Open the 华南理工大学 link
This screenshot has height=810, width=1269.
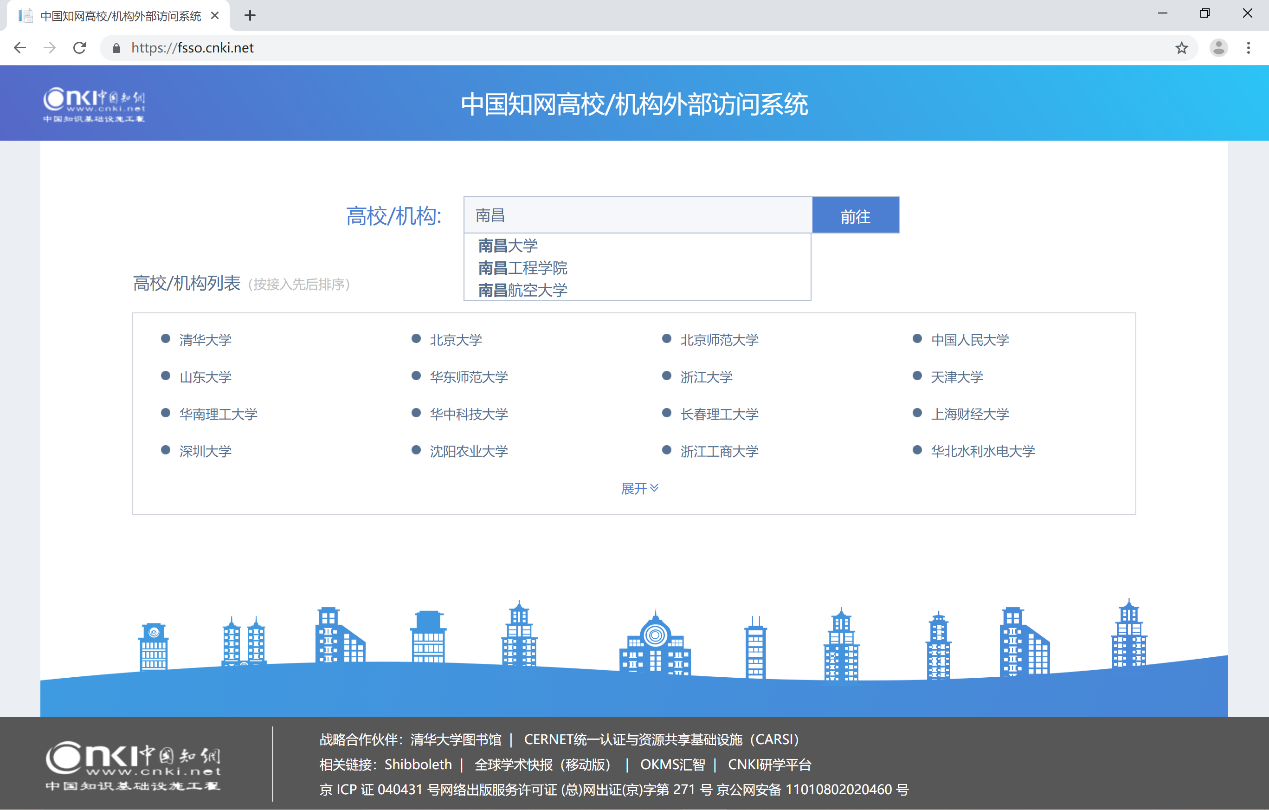(x=218, y=414)
